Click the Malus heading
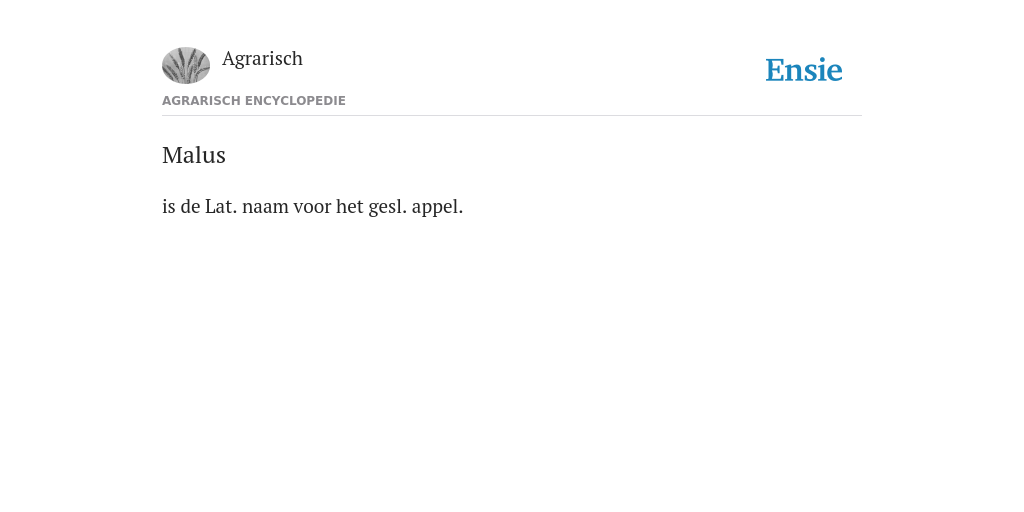 (x=194, y=155)
